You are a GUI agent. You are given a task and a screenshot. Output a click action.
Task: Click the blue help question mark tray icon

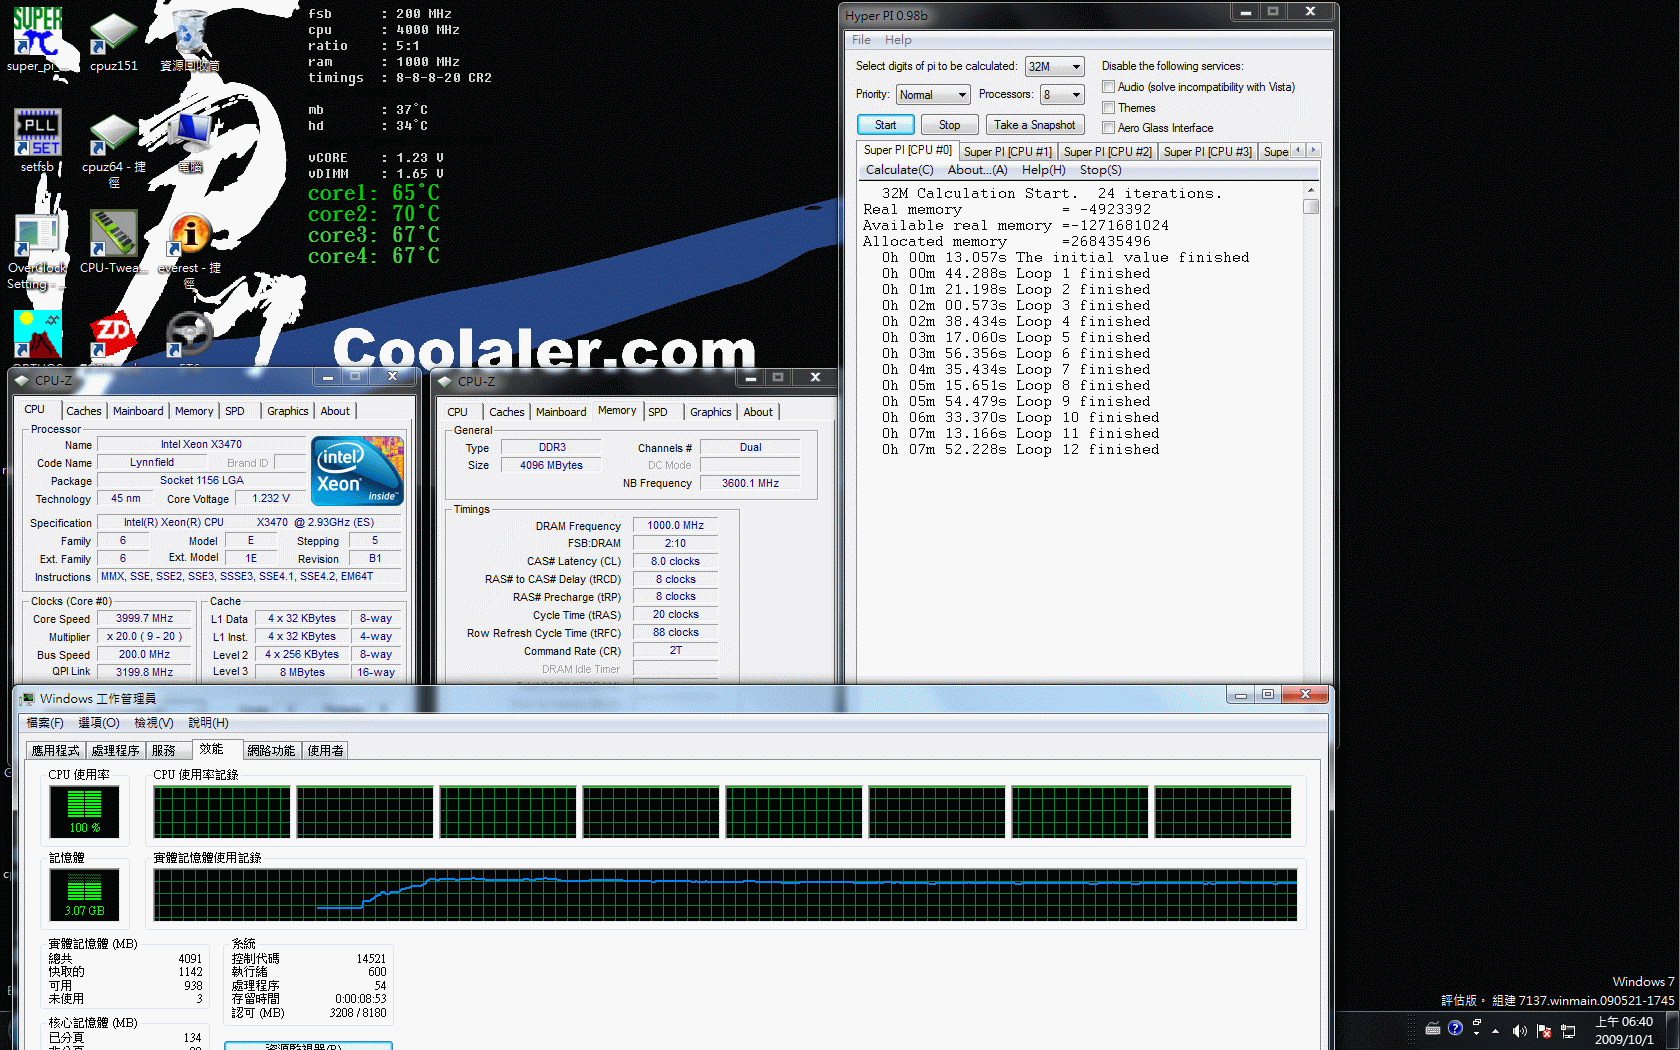pos(1455,1028)
